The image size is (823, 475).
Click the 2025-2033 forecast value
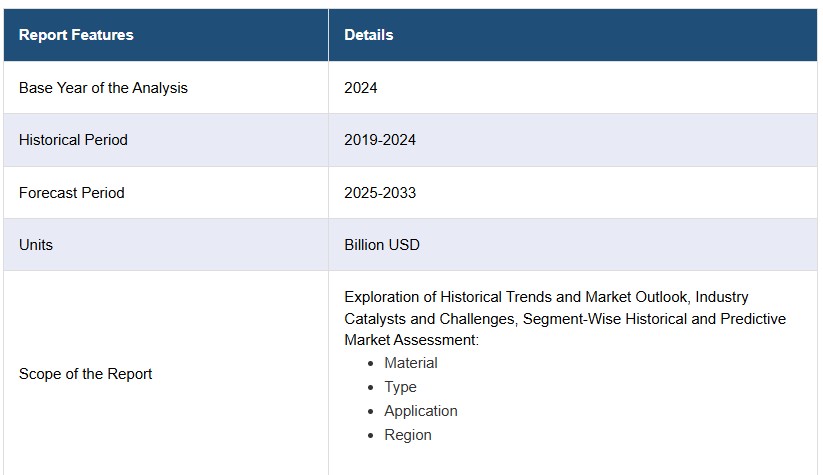(380, 193)
